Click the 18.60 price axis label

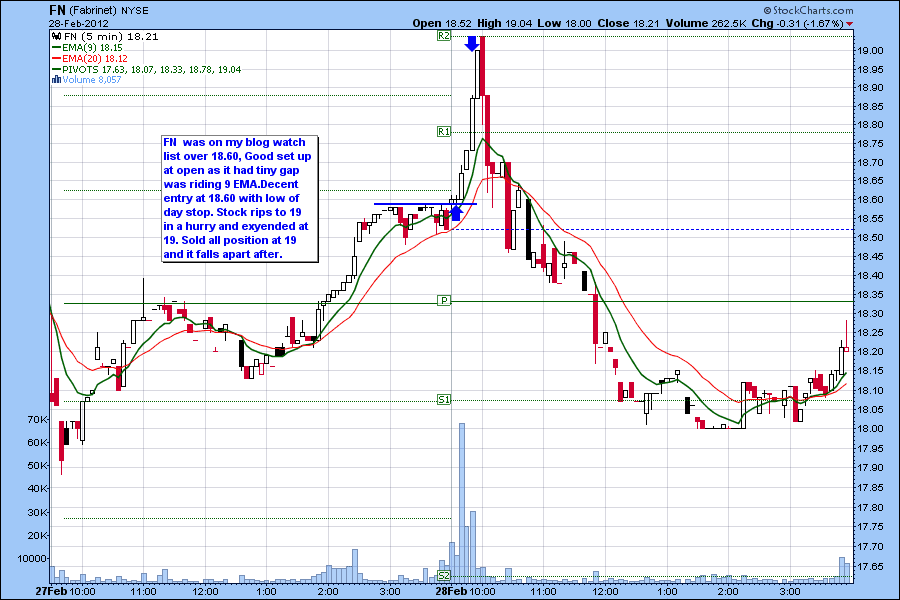click(x=871, y=200)
